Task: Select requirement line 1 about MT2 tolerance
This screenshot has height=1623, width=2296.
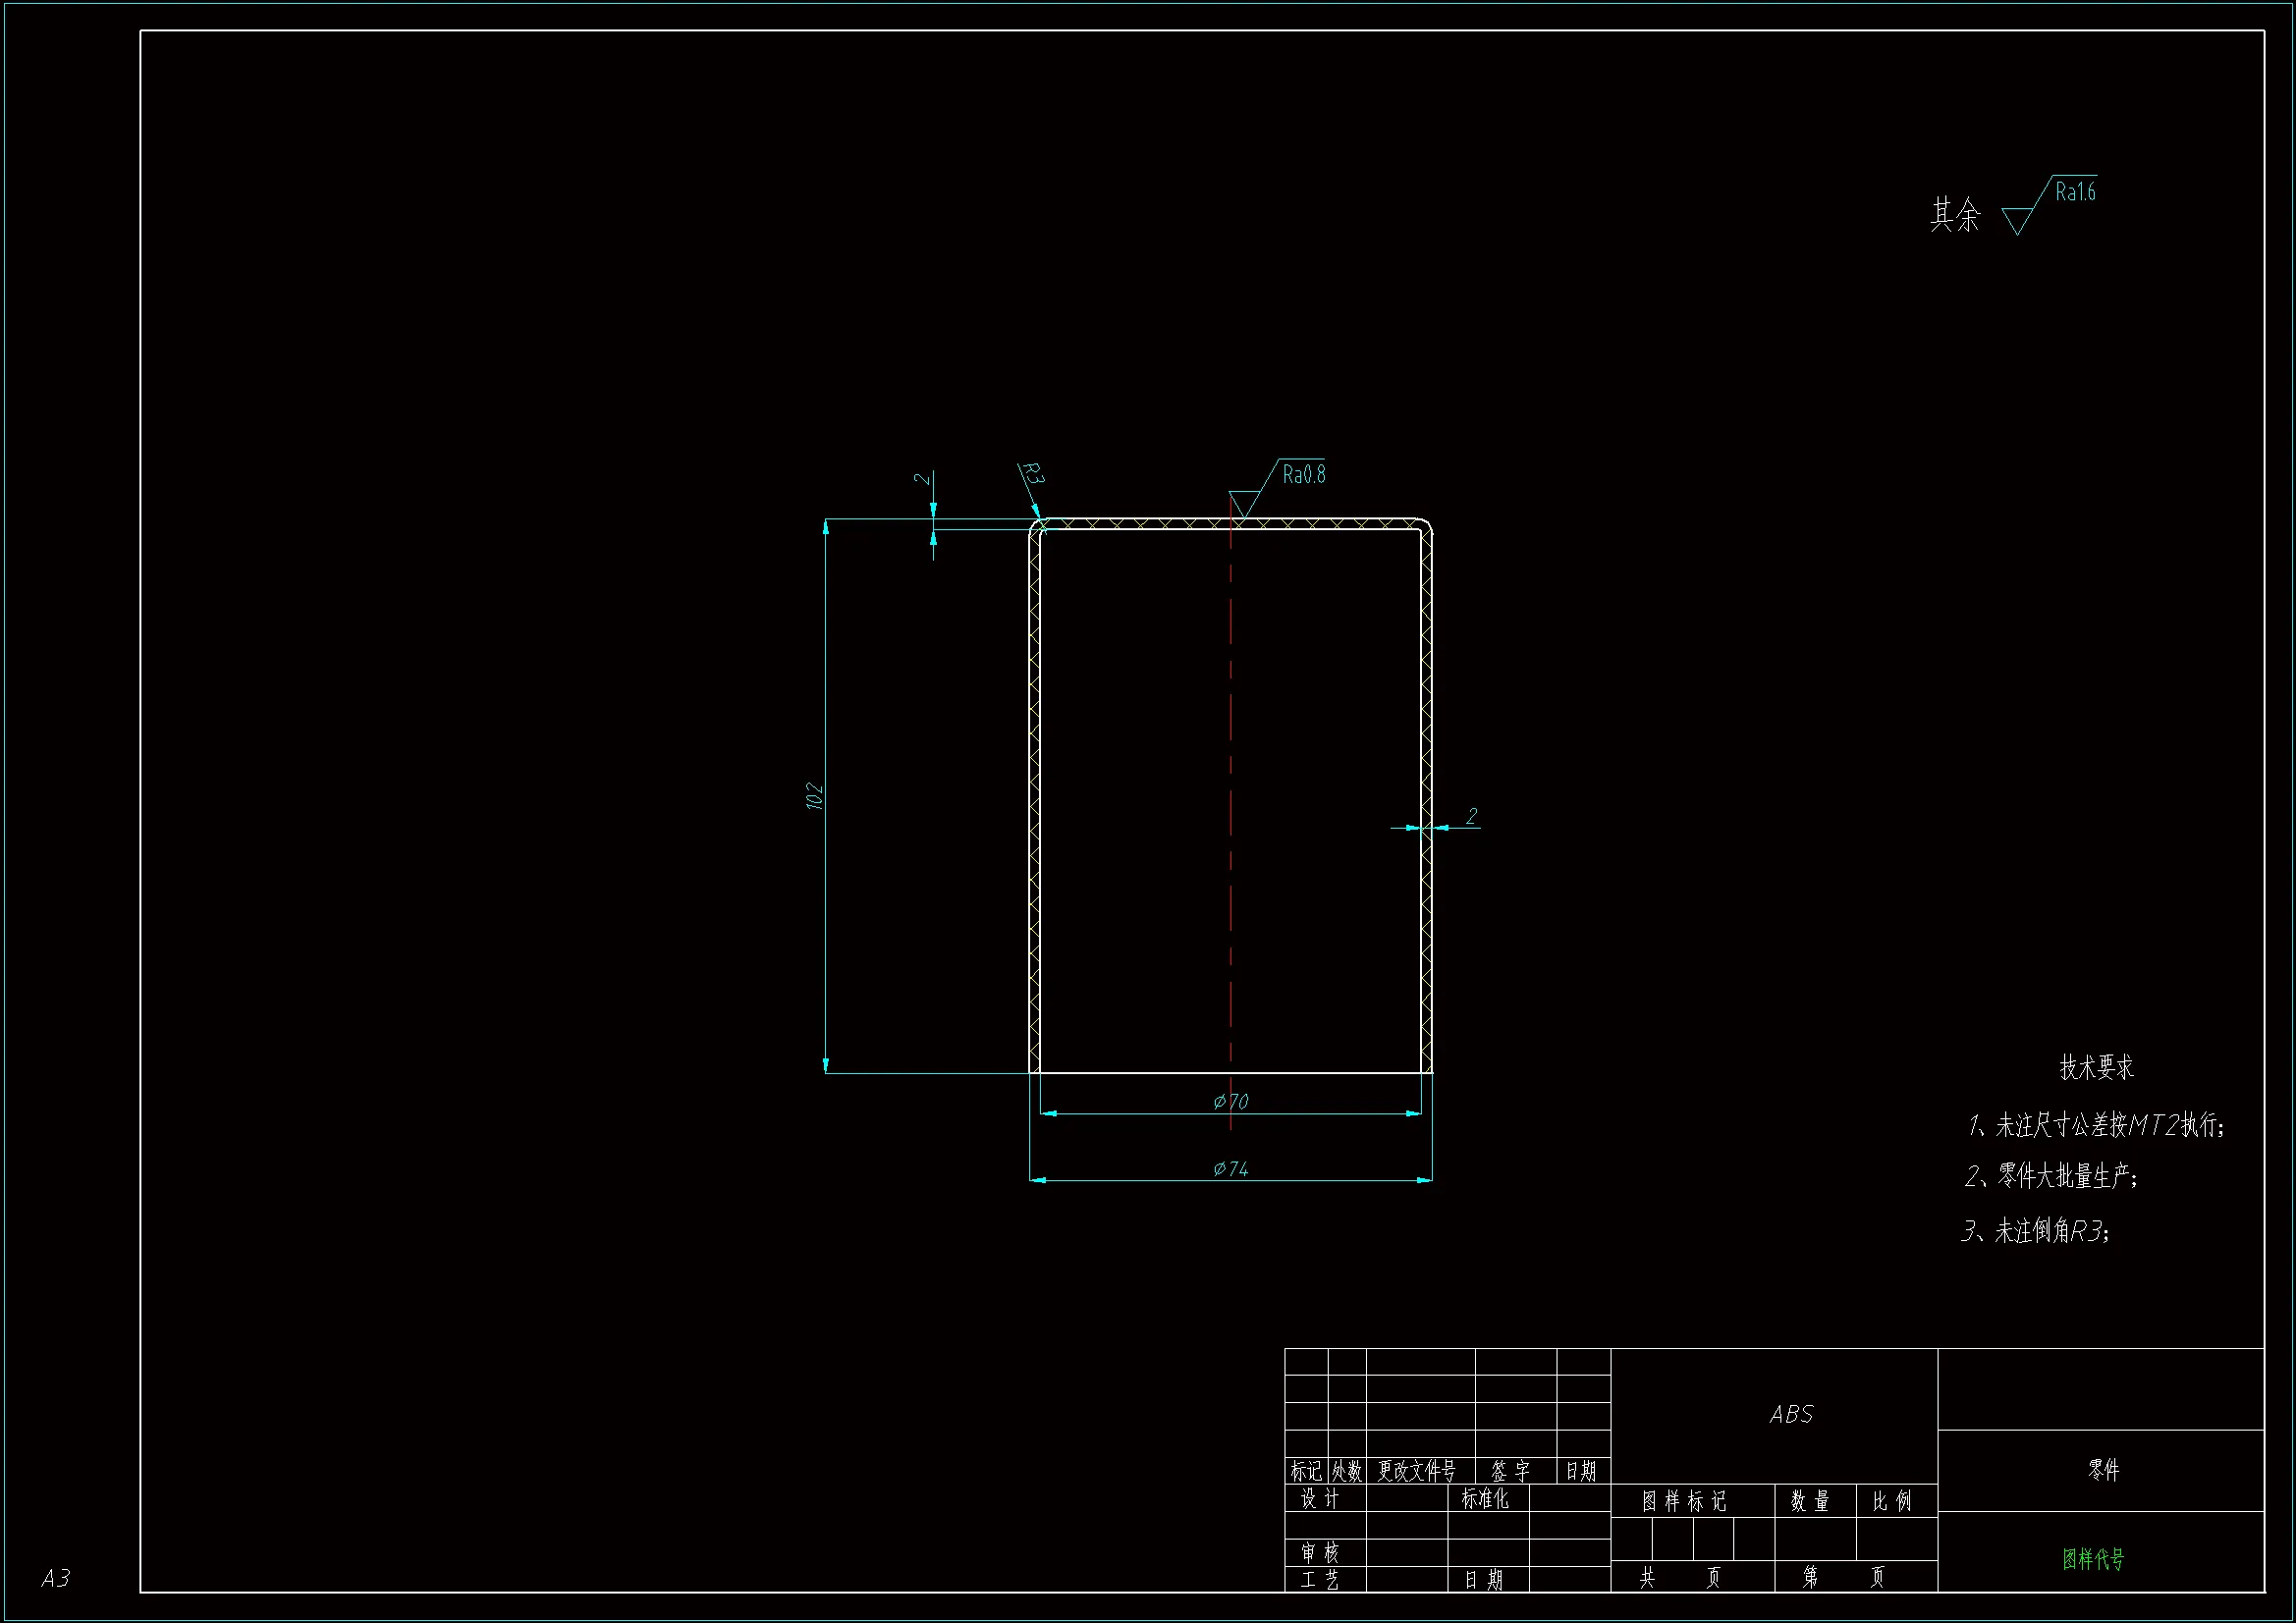Action: pyautogui.click(x=2096, y=1126)
